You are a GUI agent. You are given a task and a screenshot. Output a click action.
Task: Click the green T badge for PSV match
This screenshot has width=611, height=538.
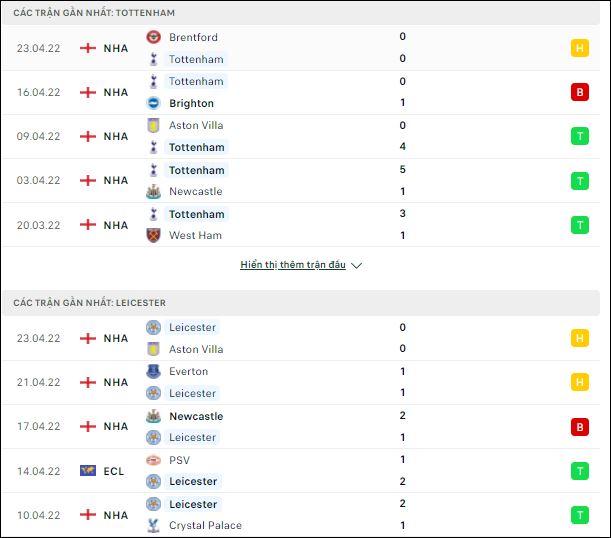(579, 471)
